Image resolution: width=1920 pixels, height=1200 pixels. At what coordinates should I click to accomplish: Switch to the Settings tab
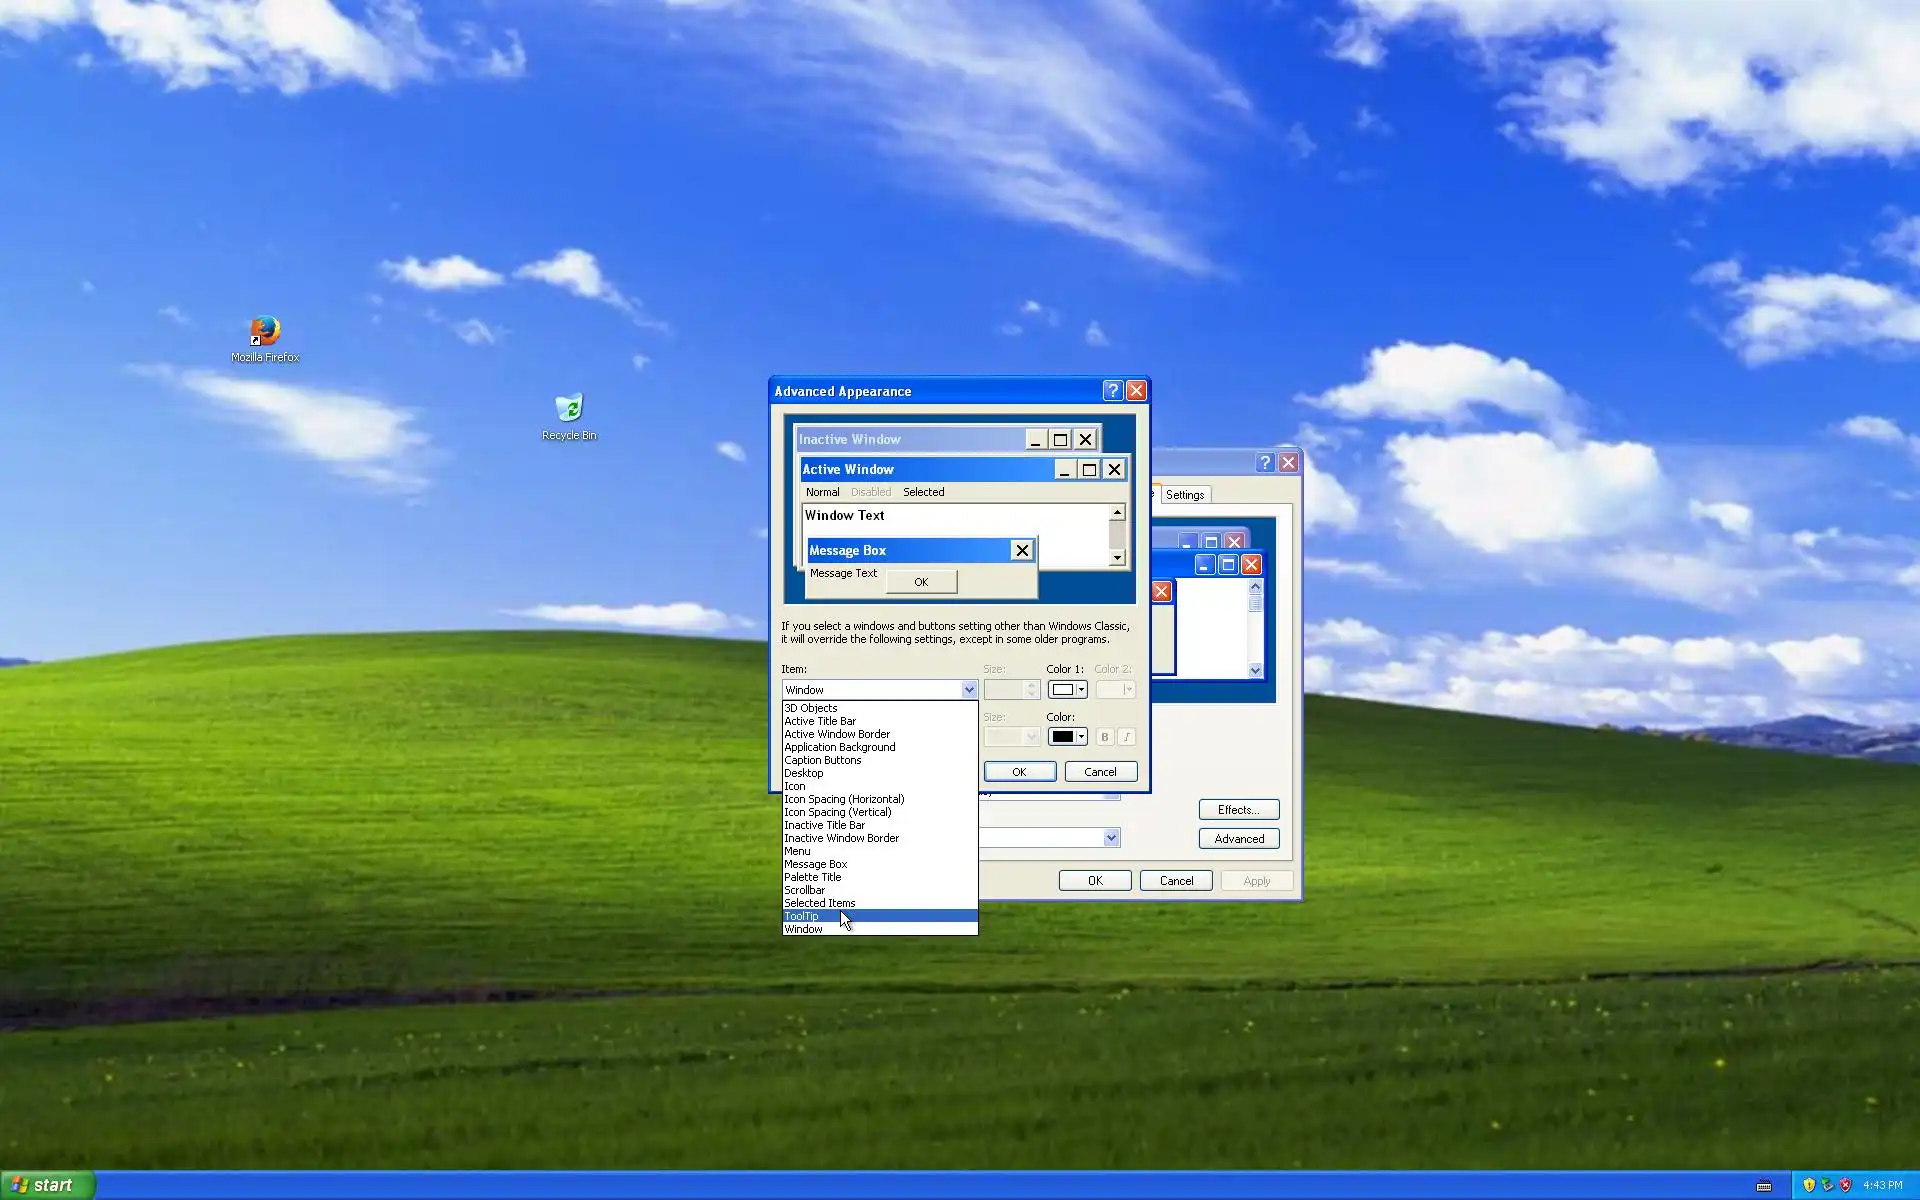coord(1185,495)
